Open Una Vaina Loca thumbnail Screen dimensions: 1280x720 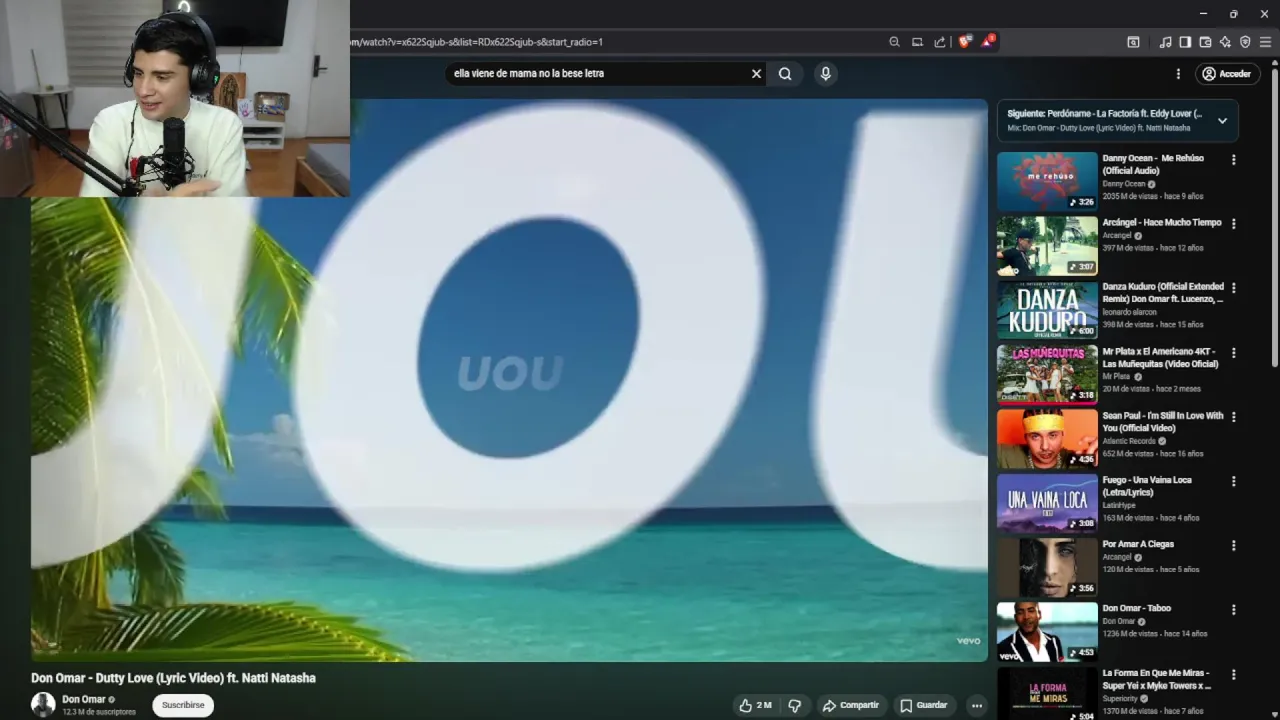click(x=1047, y=503)
